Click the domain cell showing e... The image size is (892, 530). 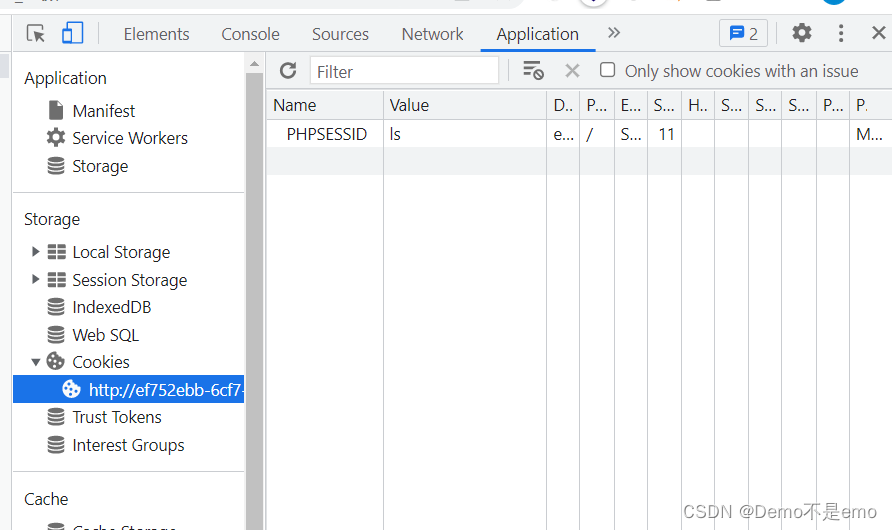pos(563,134)
